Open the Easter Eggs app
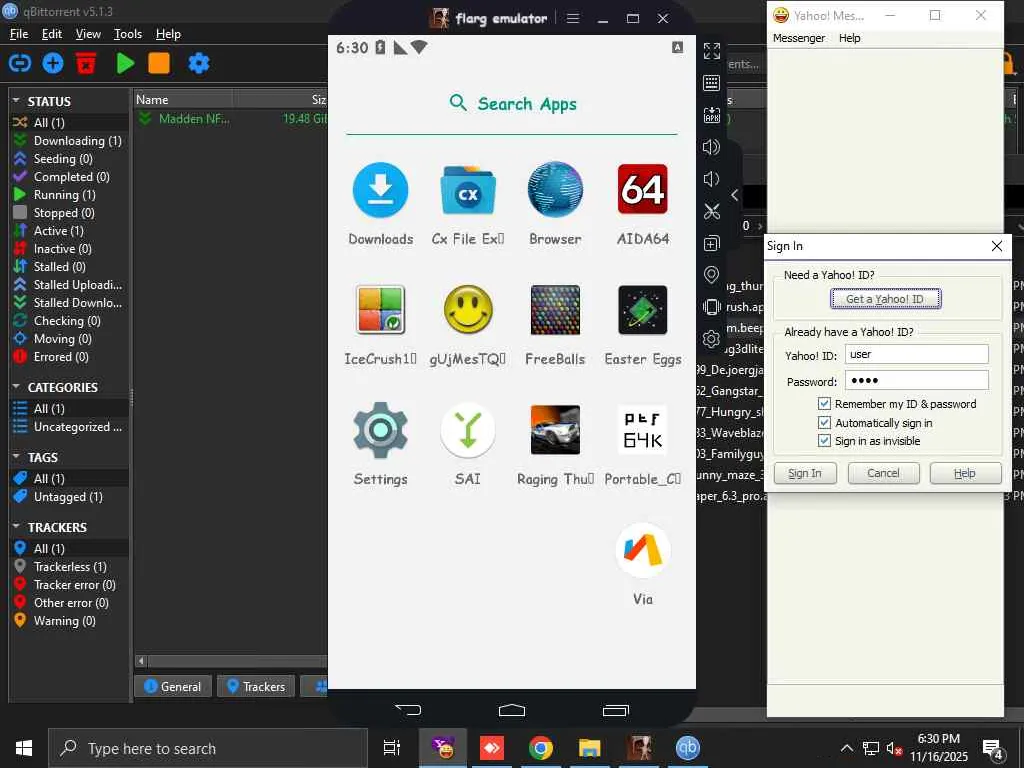The image size is (1024, 768). tap(643, 310)
